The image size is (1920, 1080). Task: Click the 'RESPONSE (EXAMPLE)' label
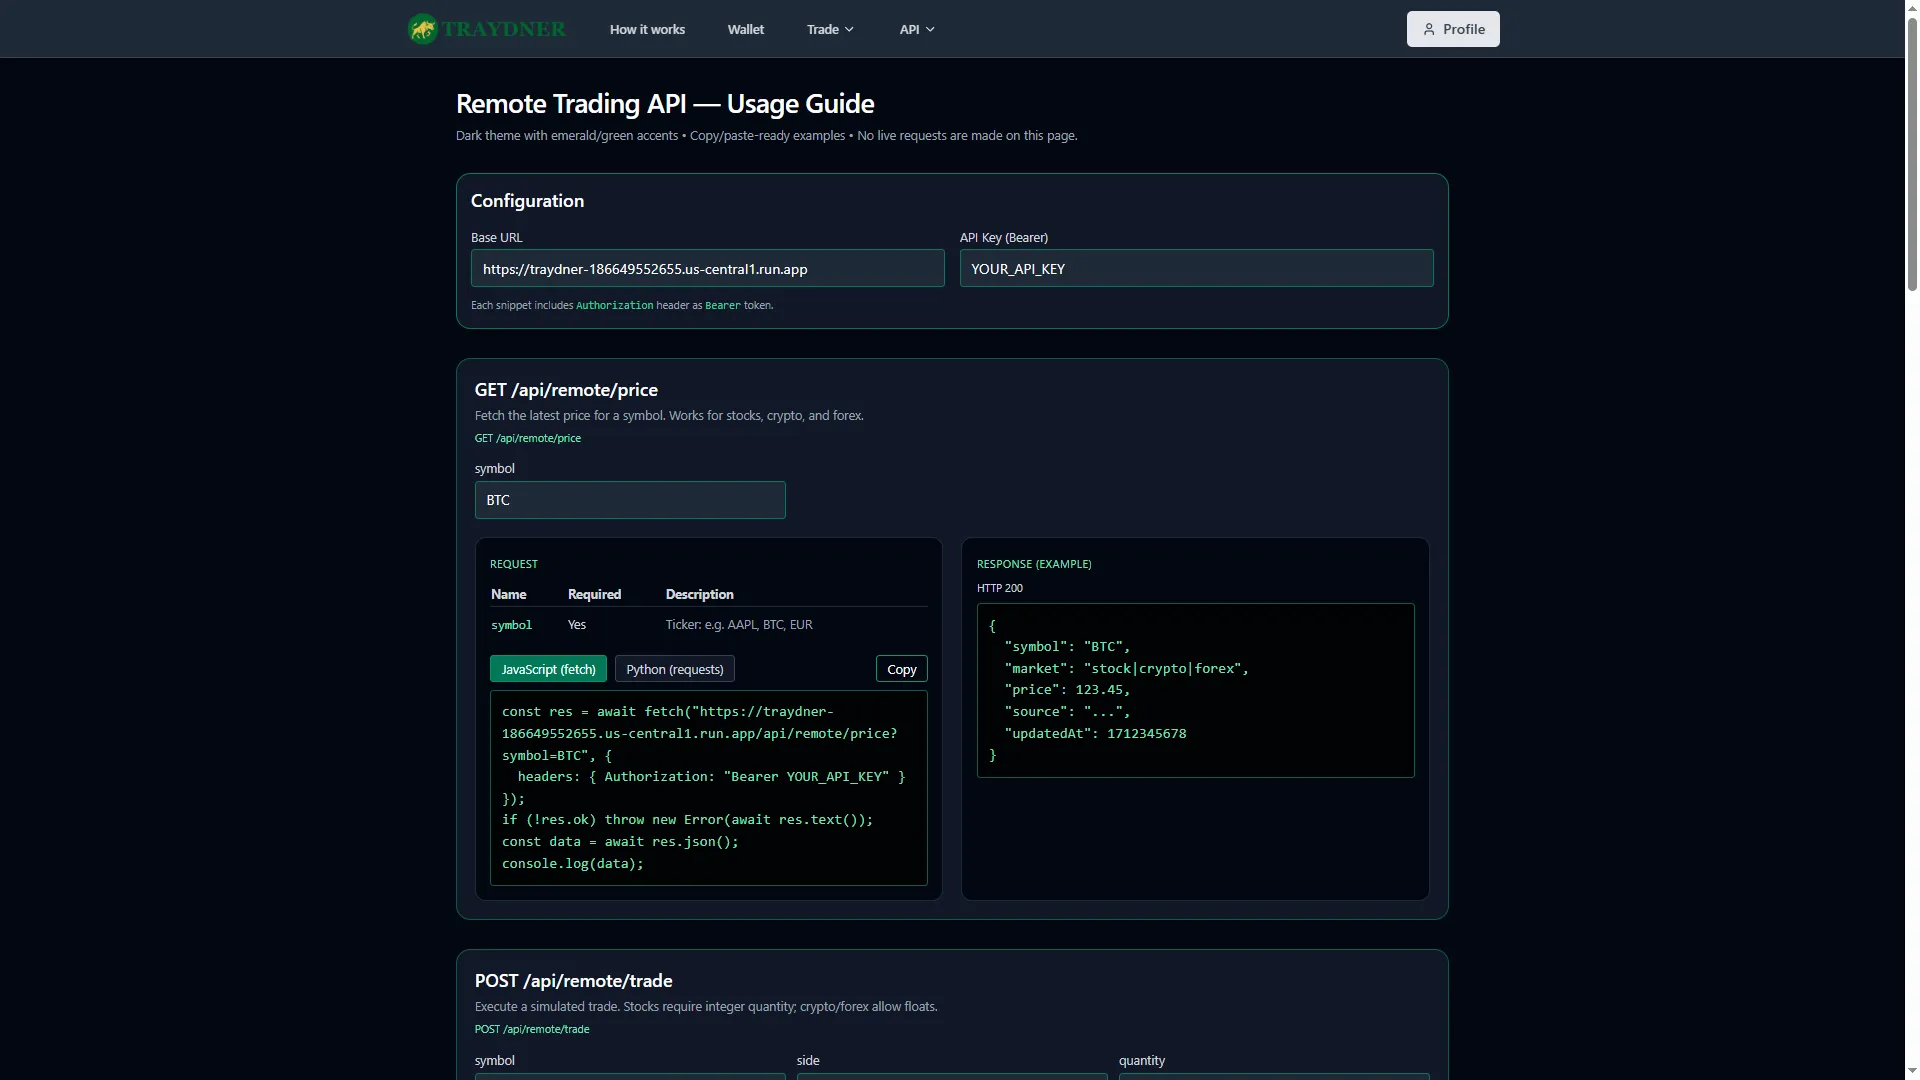coord(1034,564)
